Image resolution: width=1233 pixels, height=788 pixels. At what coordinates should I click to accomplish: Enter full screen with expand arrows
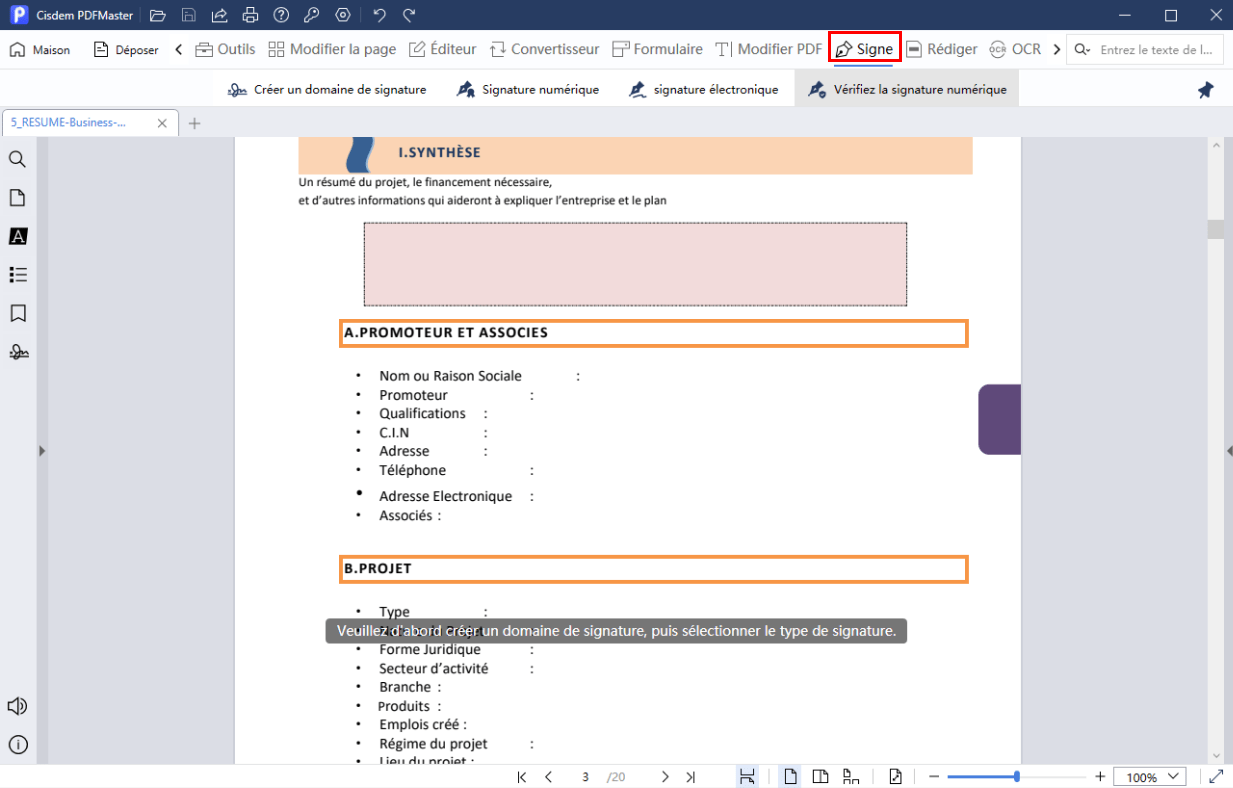pos(1216,777)
